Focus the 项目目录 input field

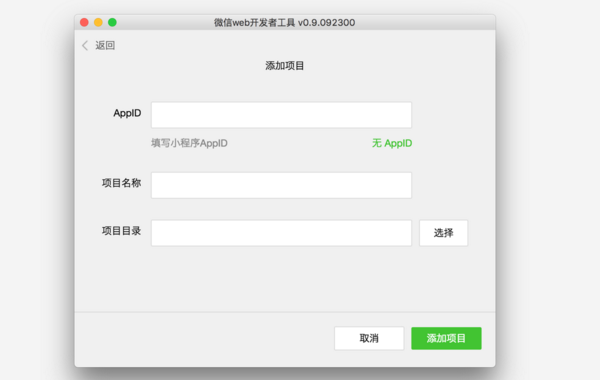pyautogui.click(x=281, y=233)
